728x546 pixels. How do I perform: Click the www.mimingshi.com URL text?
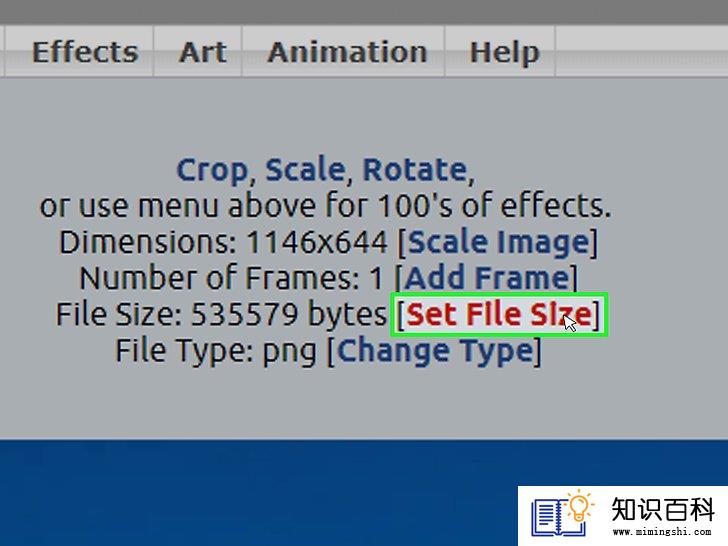click(662, 532)
